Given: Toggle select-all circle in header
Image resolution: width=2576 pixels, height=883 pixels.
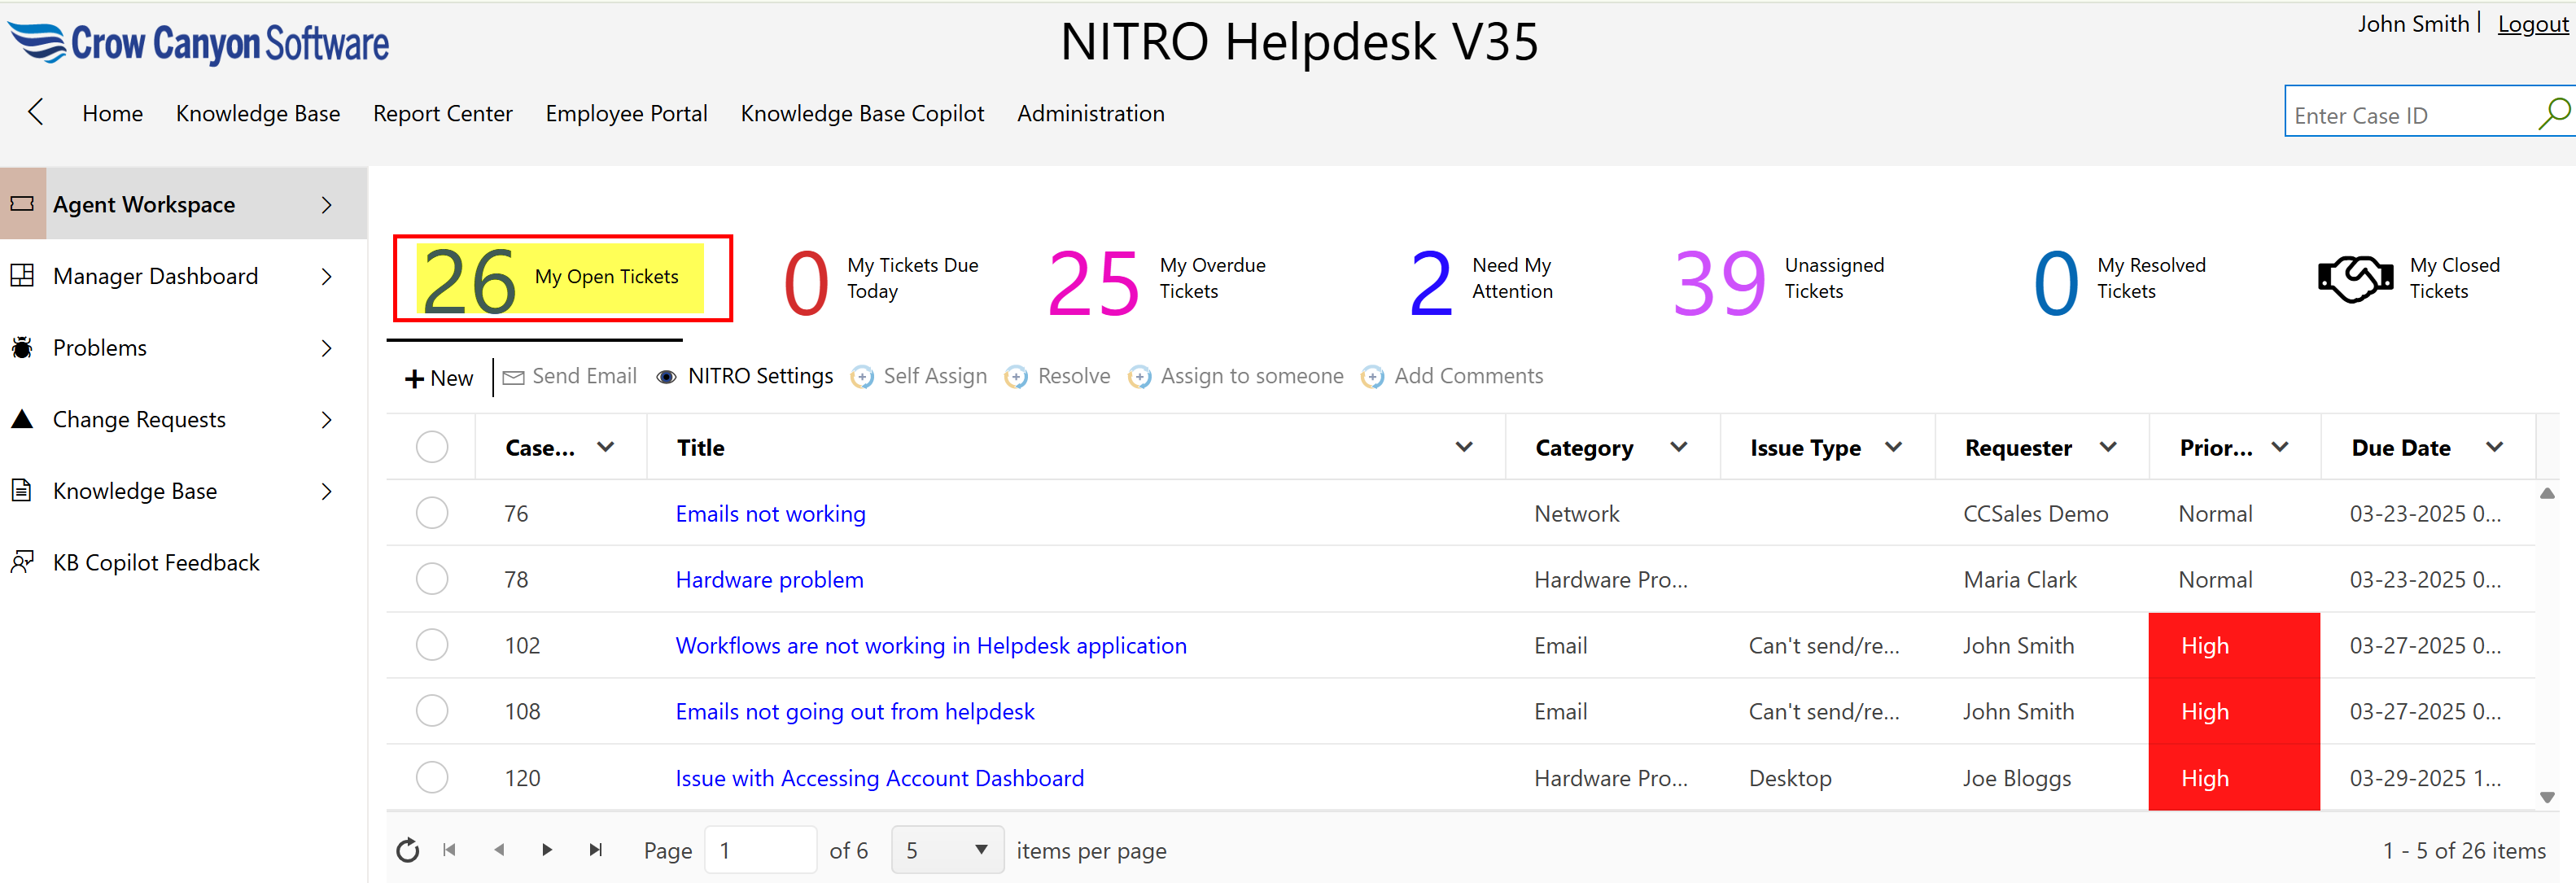Looking at the screenshot, I should click(x=432, y=447).
